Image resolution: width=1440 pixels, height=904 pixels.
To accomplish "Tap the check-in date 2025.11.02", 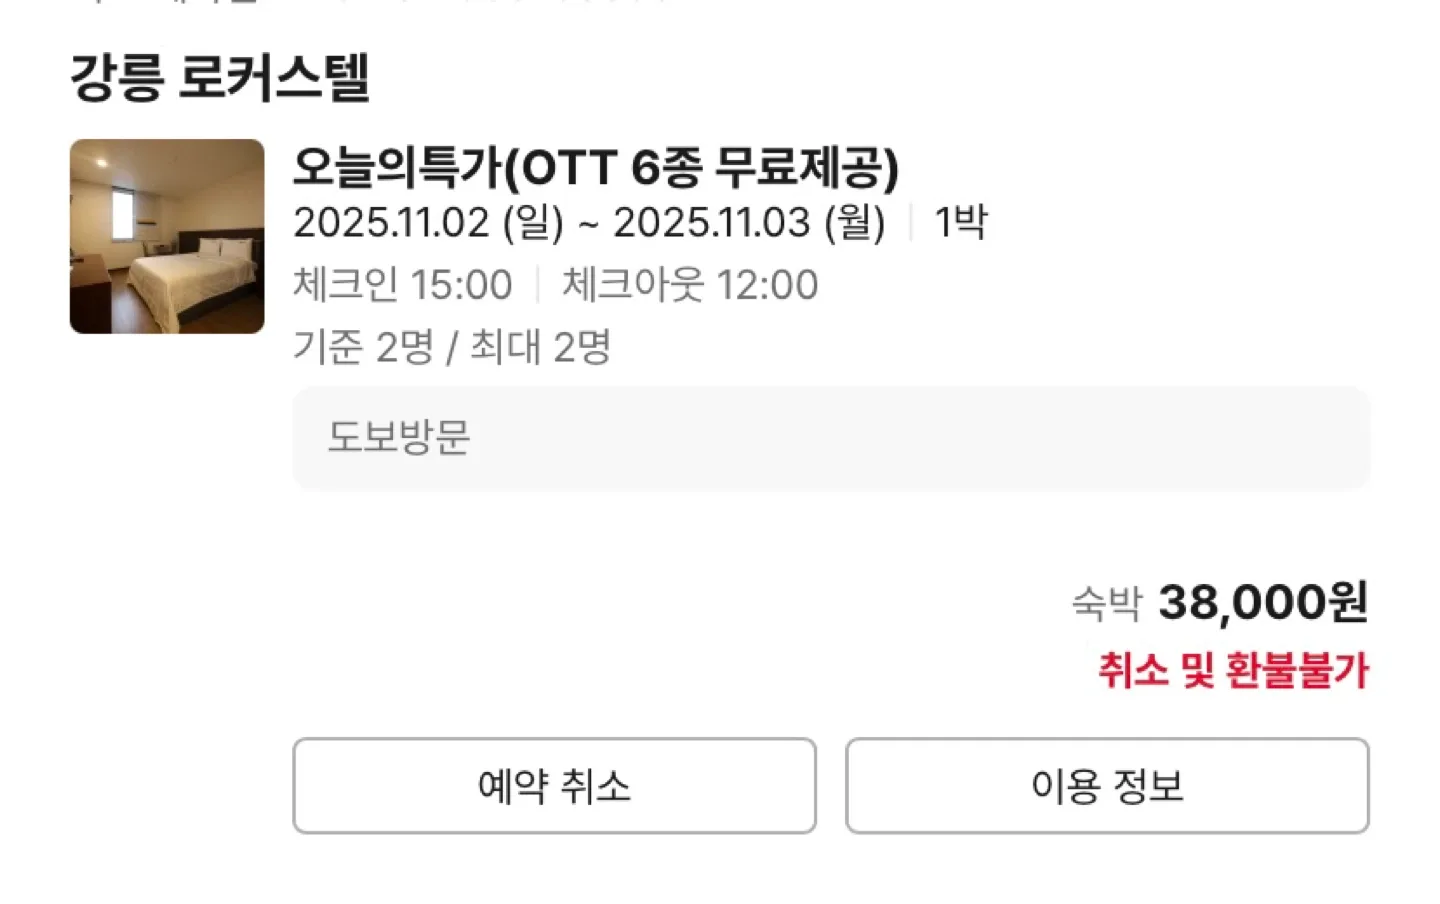I will click(x=391, y=223).
